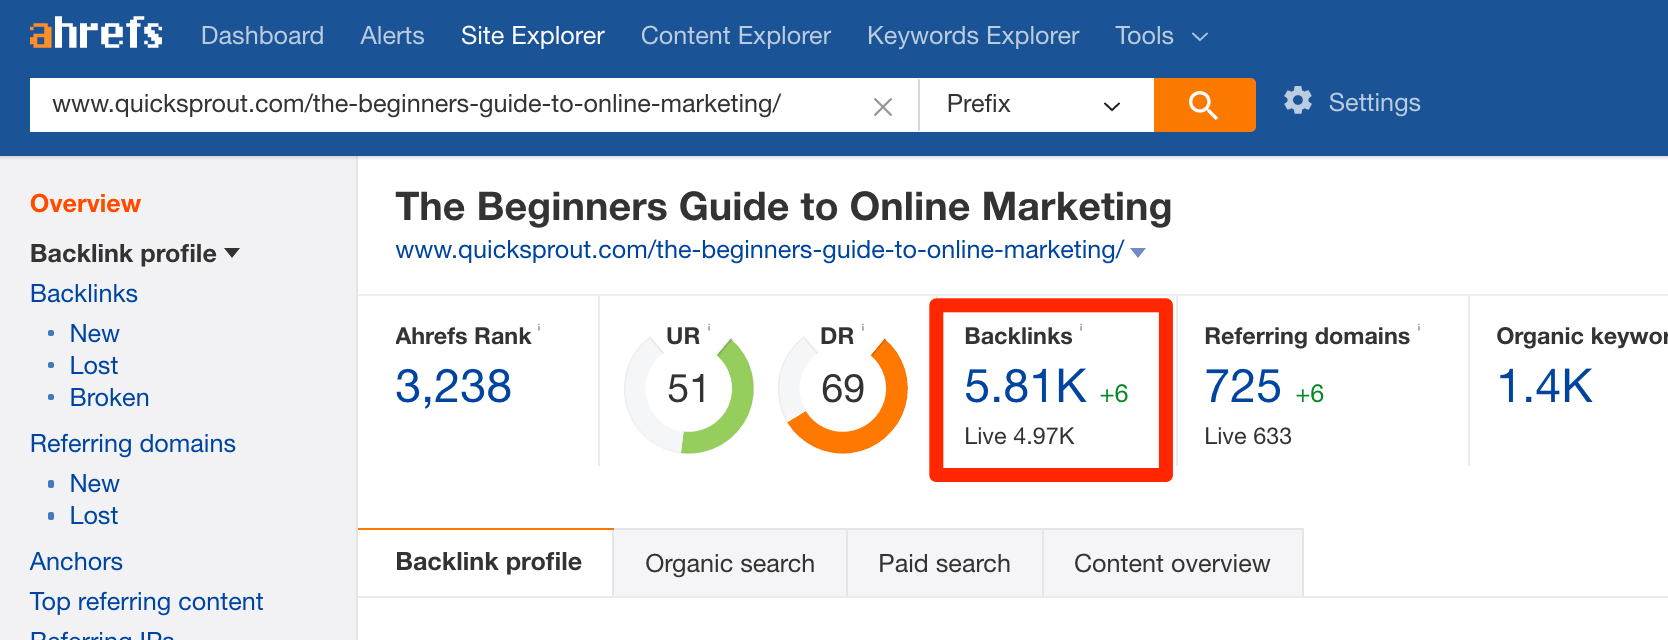Click the Live 4.97K text
Image resolution: width=1668 pixels, height=640 pixels.
click(1019, 436)
